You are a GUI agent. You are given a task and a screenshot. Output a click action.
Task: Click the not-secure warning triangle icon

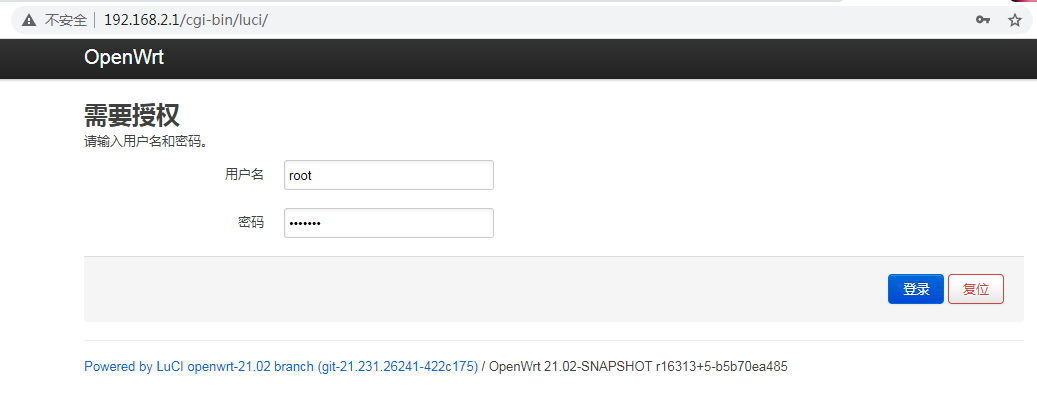tap(28, 20)
